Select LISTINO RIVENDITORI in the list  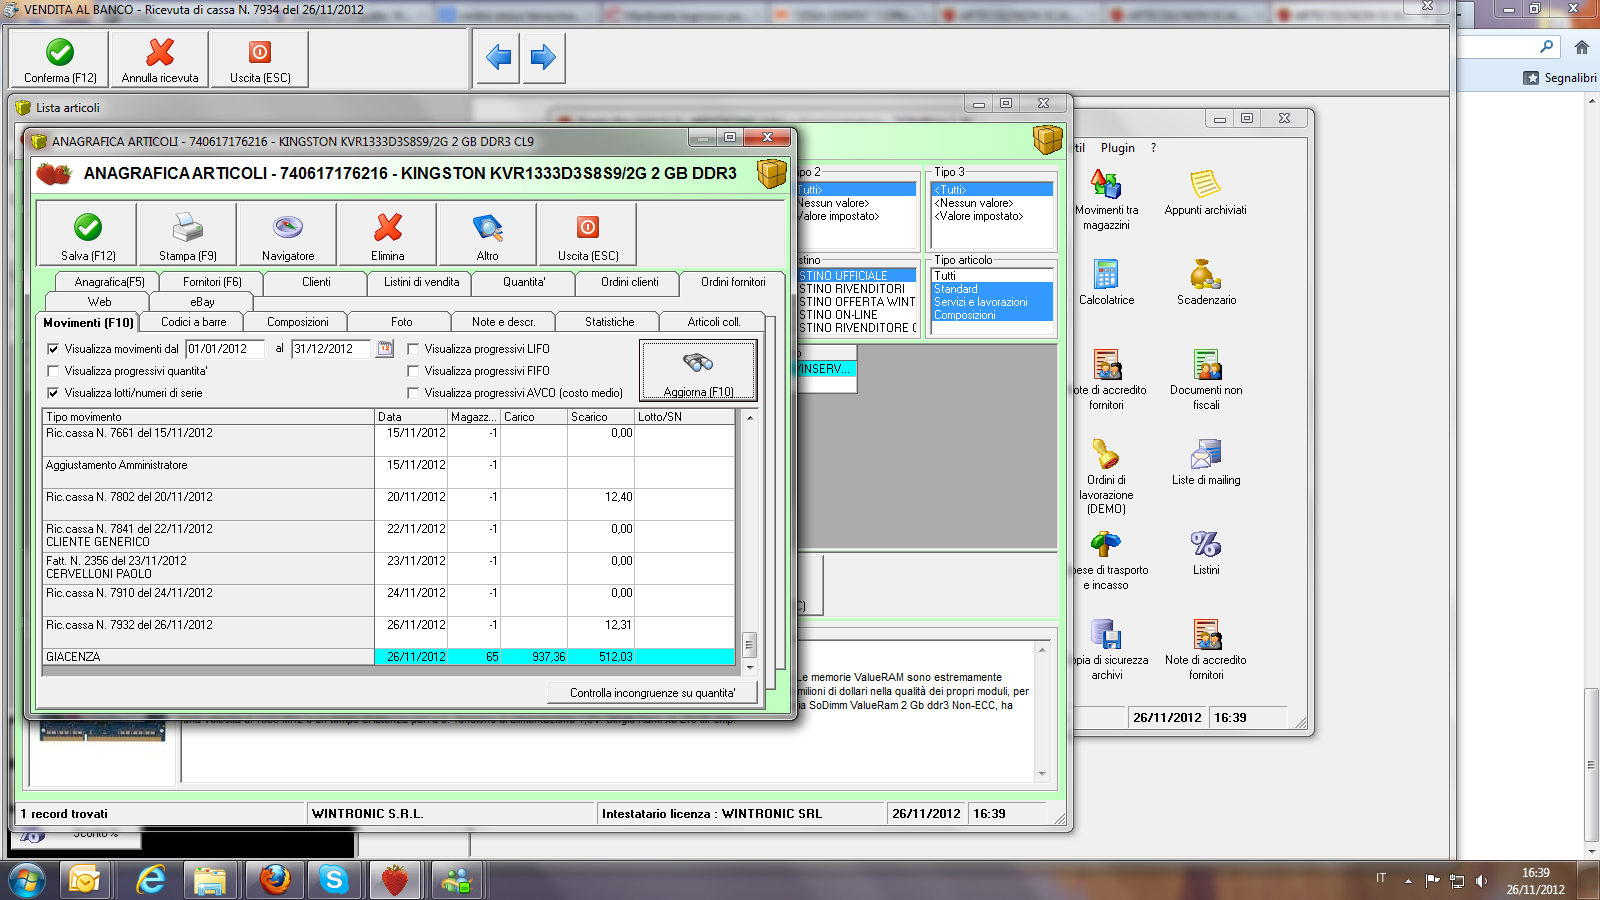(x=857, y=289)
